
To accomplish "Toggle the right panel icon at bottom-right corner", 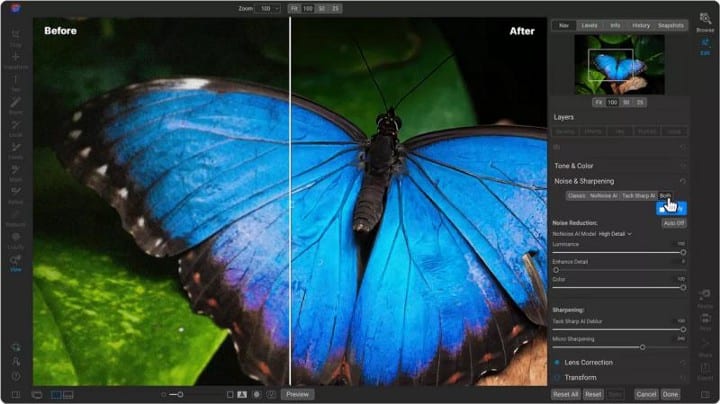I will (706, 394).
